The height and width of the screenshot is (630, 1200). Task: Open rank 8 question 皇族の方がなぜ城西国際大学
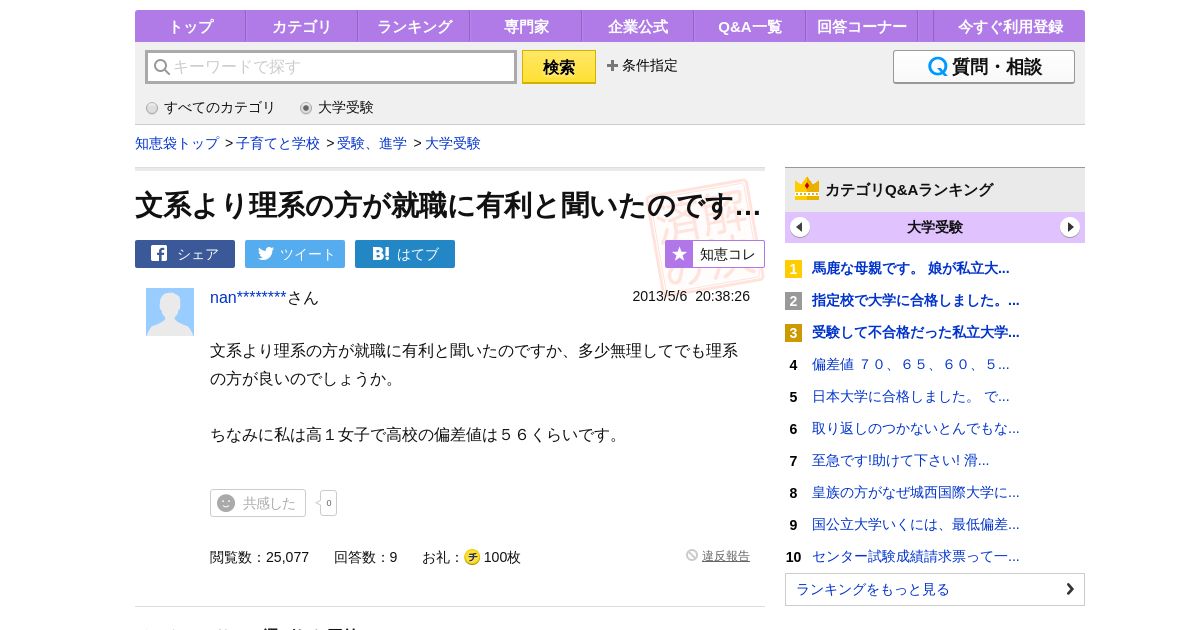pos(915,492)
